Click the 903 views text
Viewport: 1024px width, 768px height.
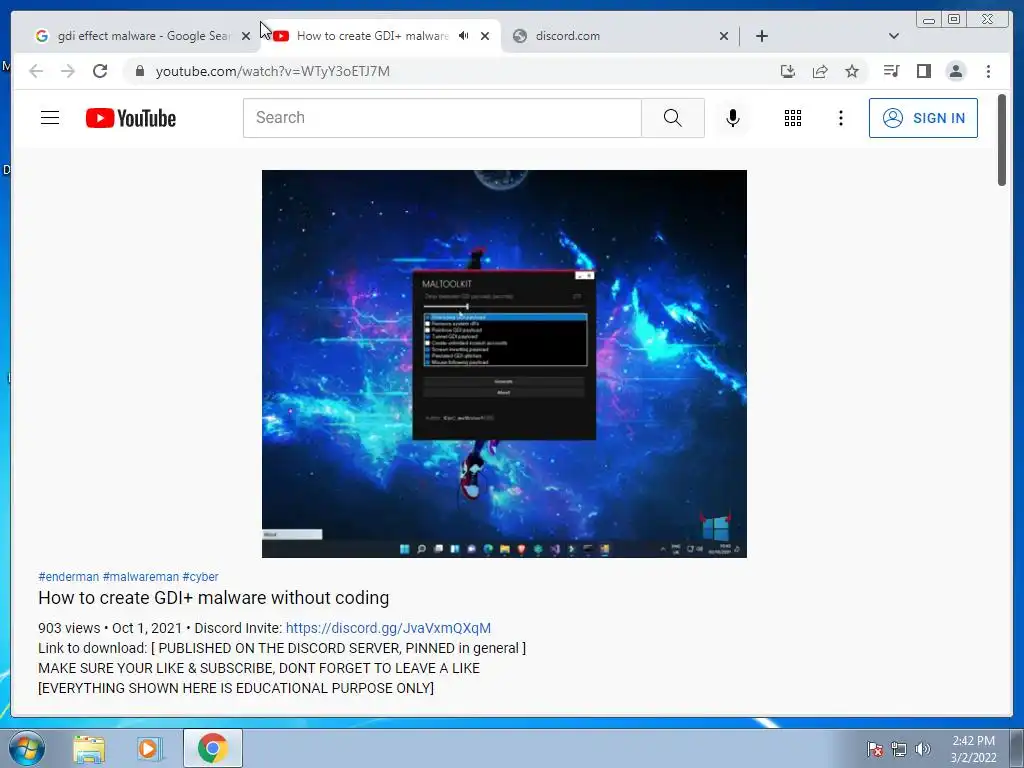[69, 628]
